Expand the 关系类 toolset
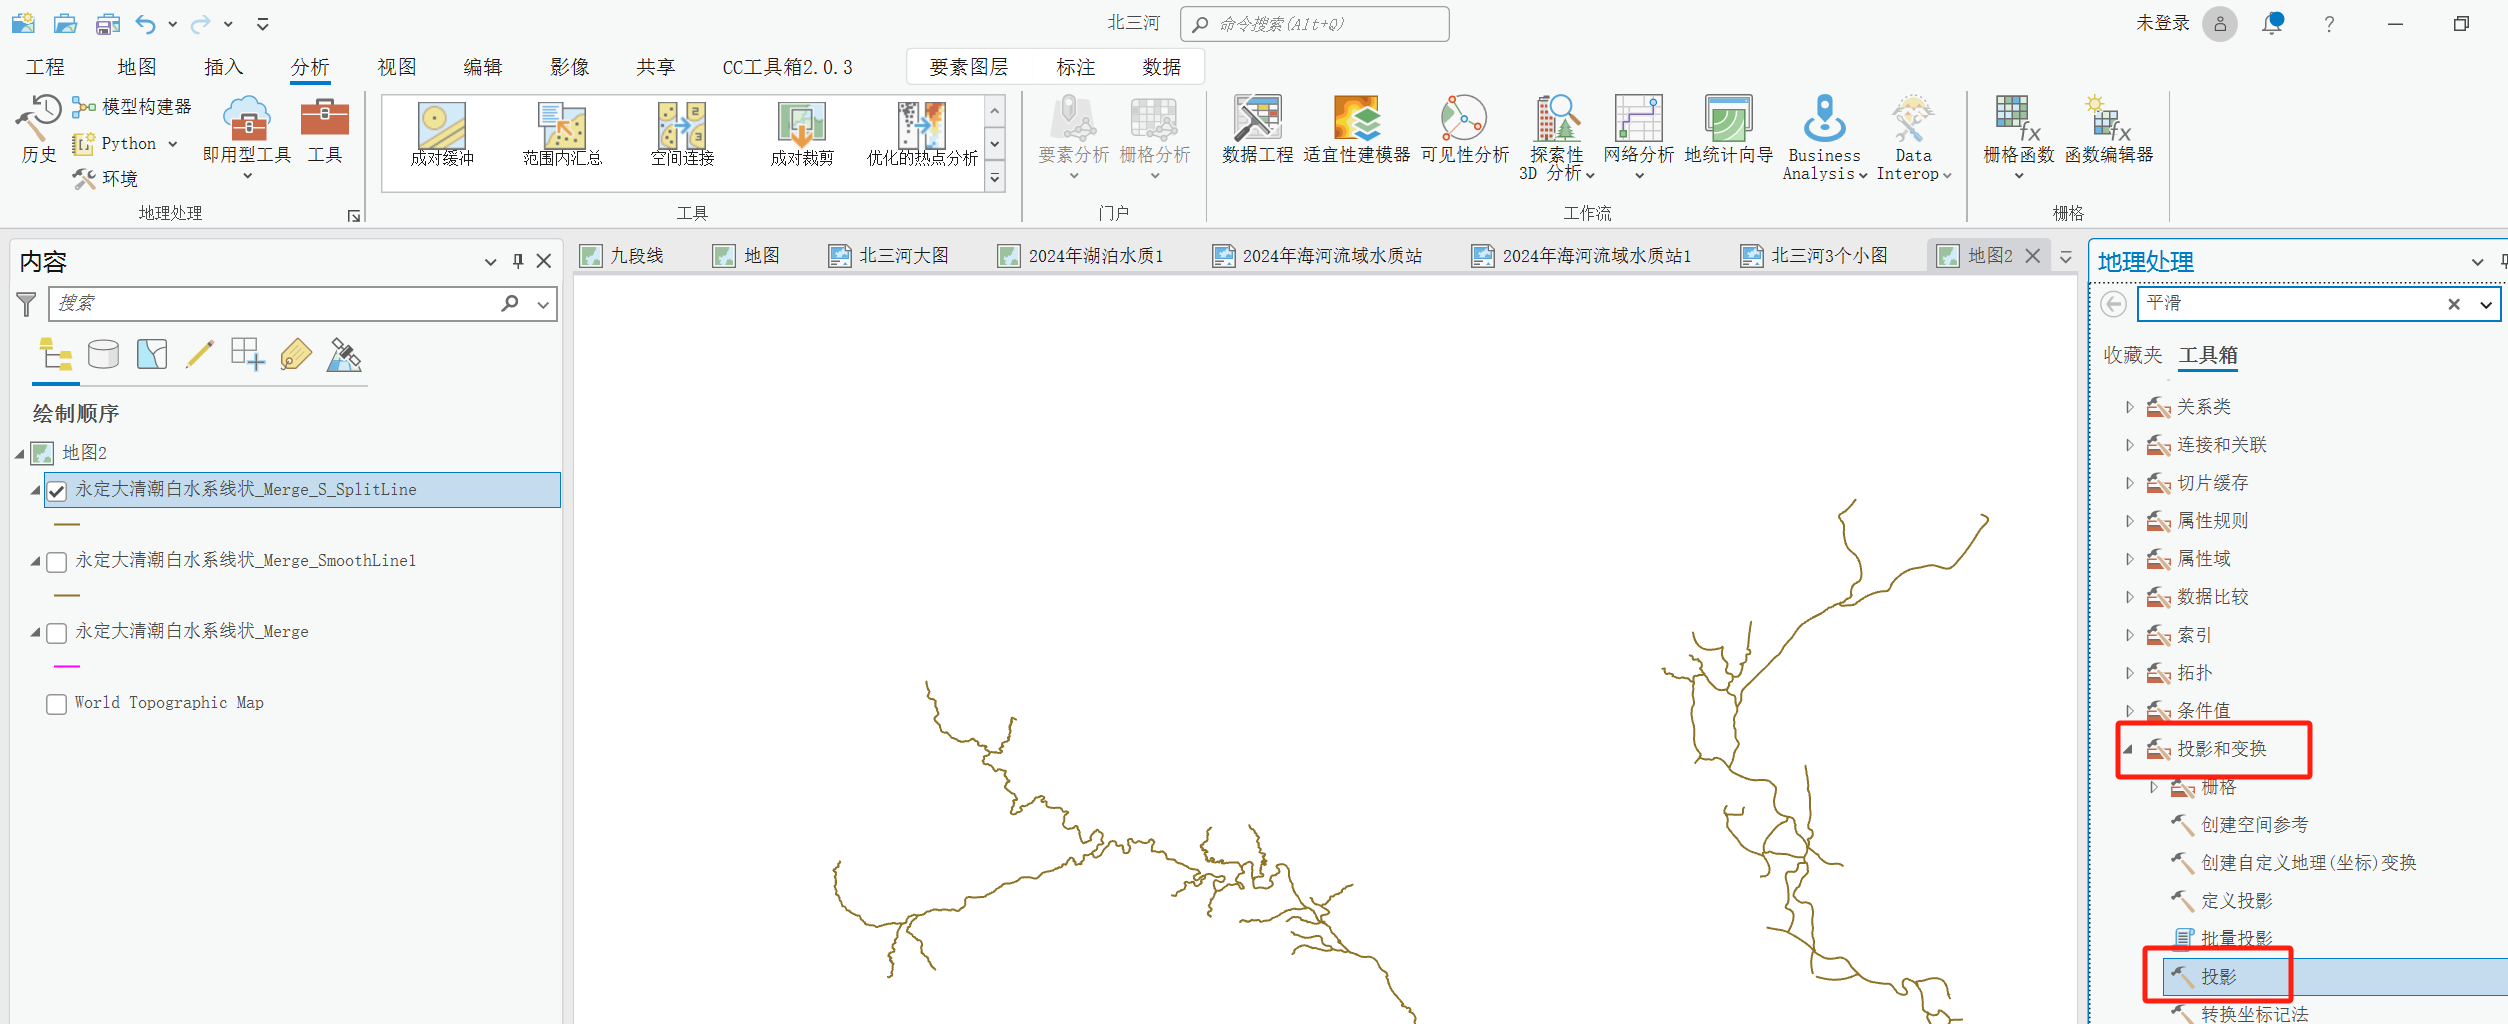The image size is (2508, 1024). pos(2129,407)
